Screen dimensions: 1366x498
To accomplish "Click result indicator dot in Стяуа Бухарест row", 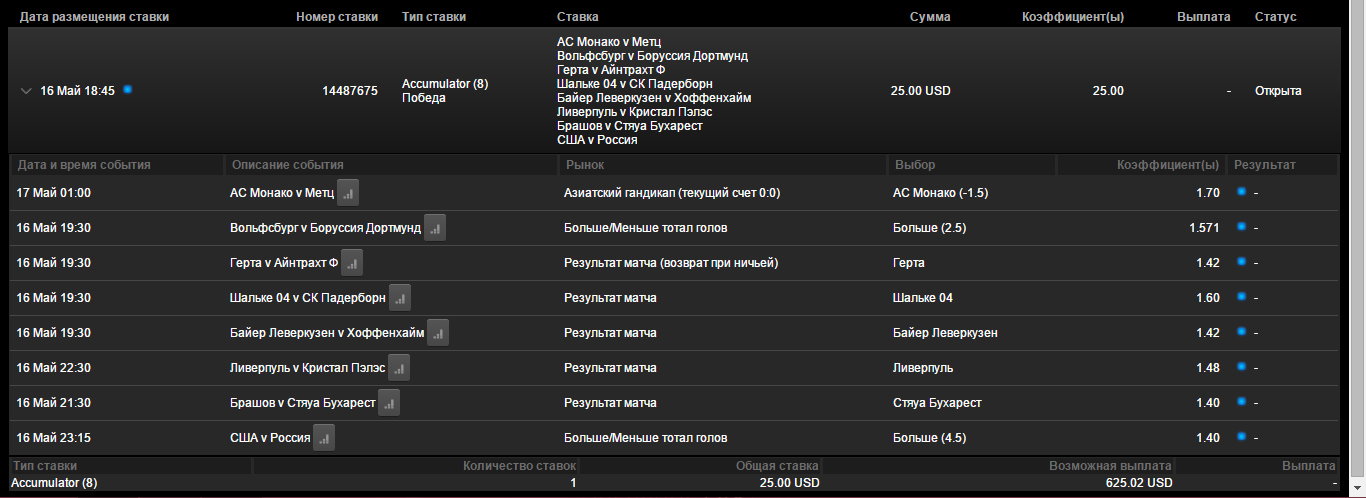I will point(1242,402).
